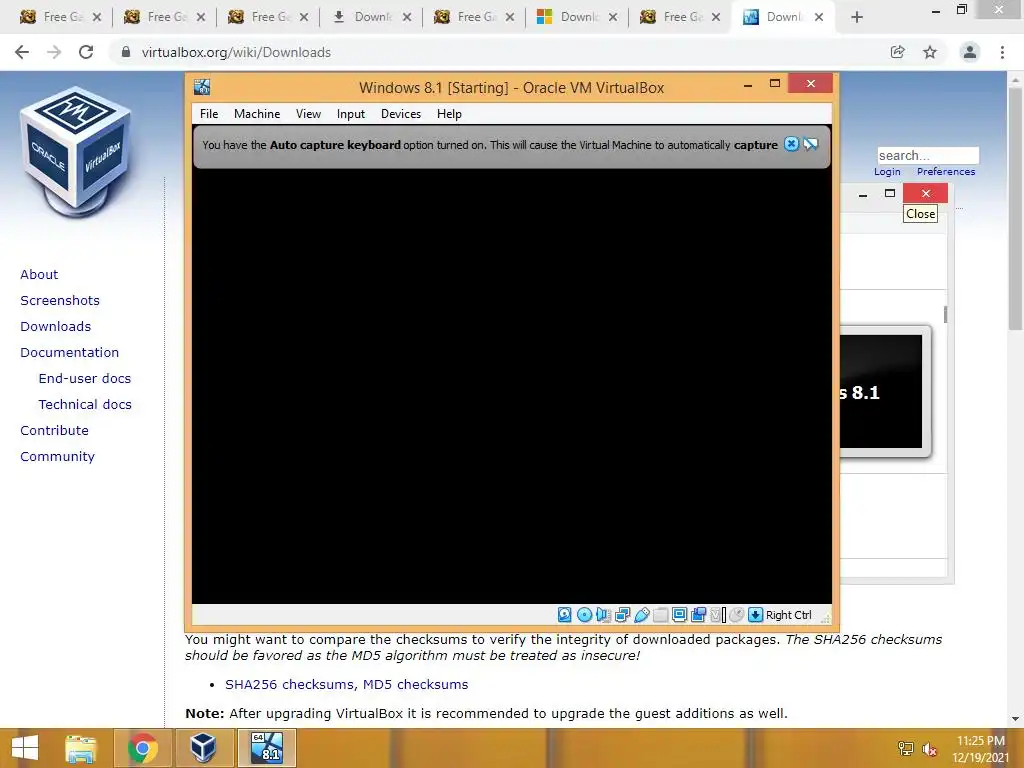Click the muted speaker tray icon

pos(930,749)
